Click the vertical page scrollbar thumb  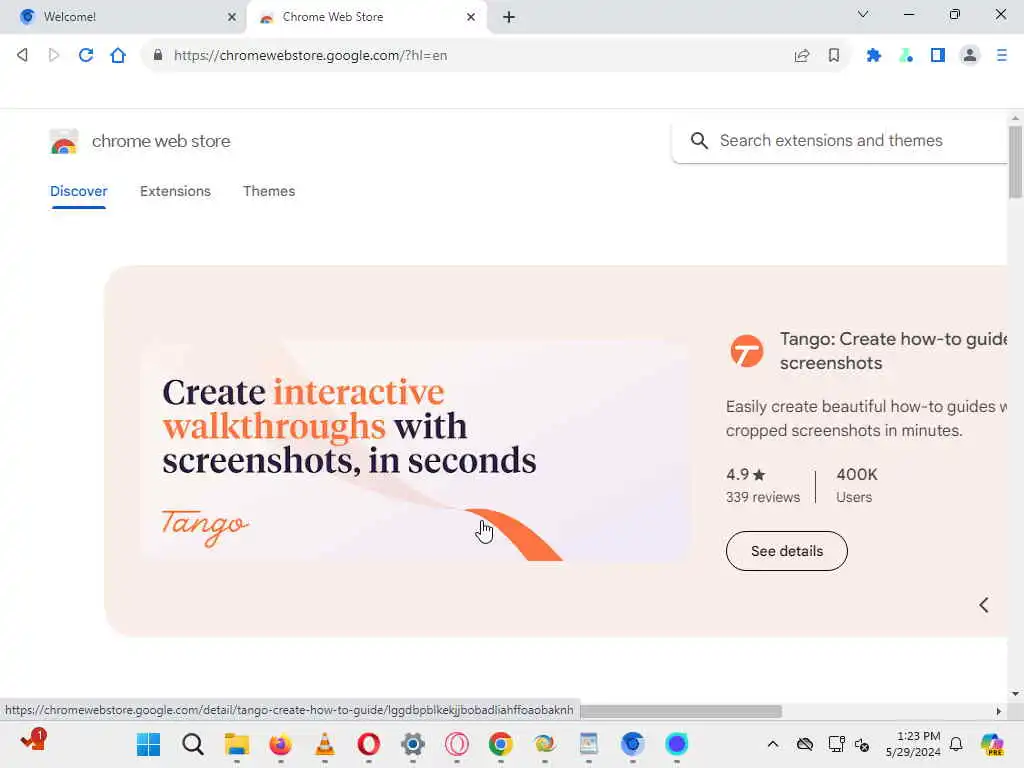[1015, 162]
